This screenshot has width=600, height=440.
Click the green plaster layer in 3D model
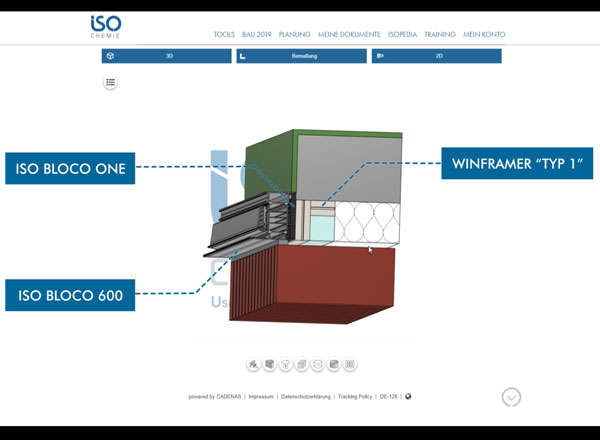click(268, 166)
